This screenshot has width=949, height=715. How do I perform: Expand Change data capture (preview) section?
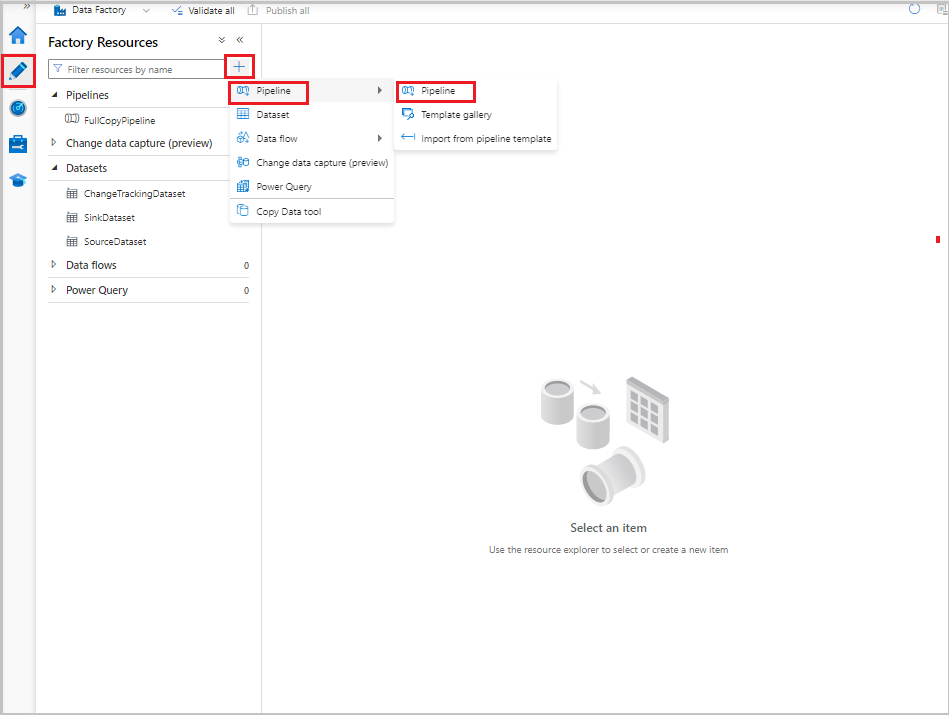point(54,143)
